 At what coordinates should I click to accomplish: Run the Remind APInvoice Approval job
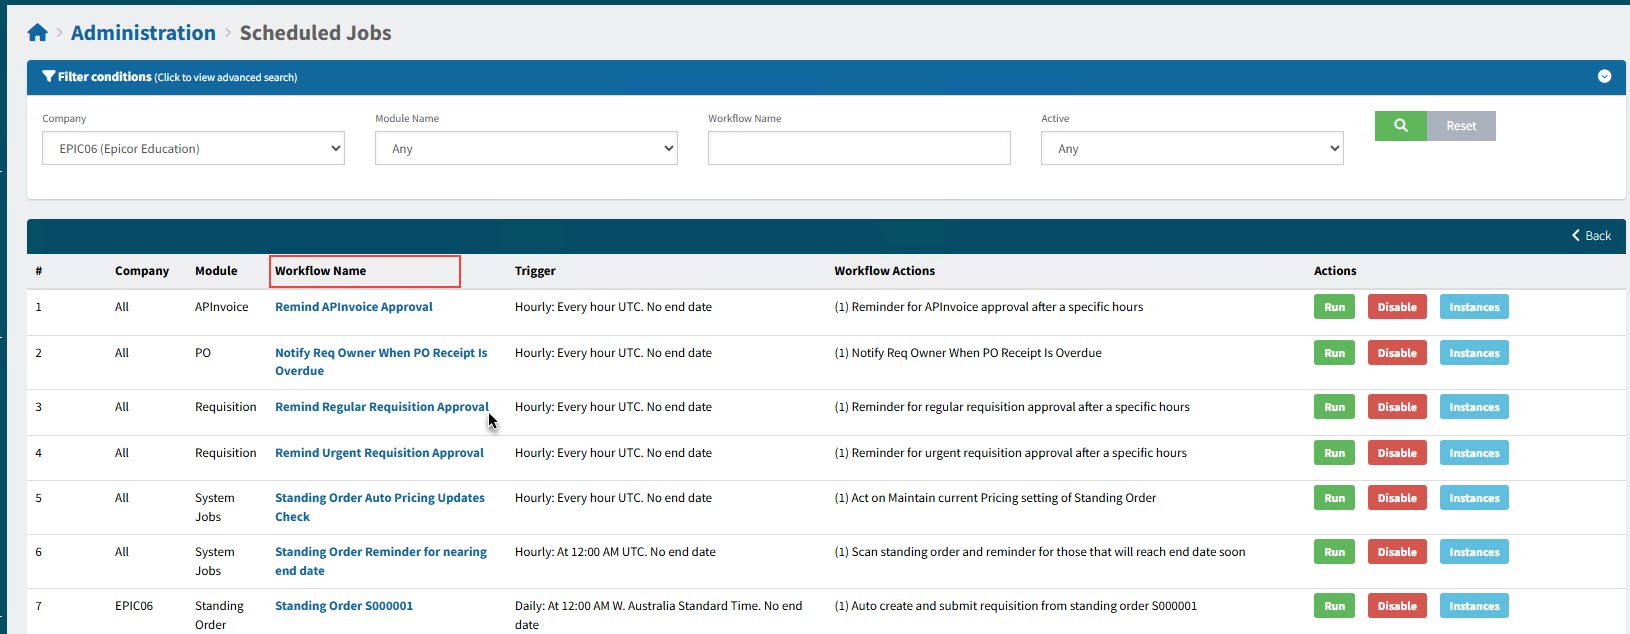point(1334,307)
